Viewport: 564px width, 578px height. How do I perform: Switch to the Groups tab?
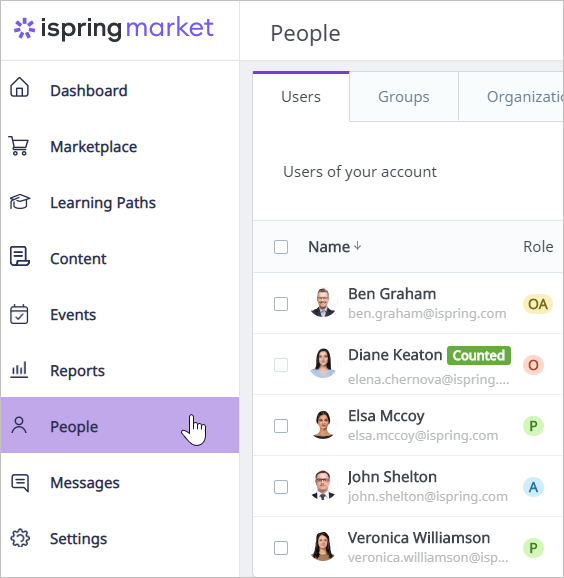[x=404, y=97]
